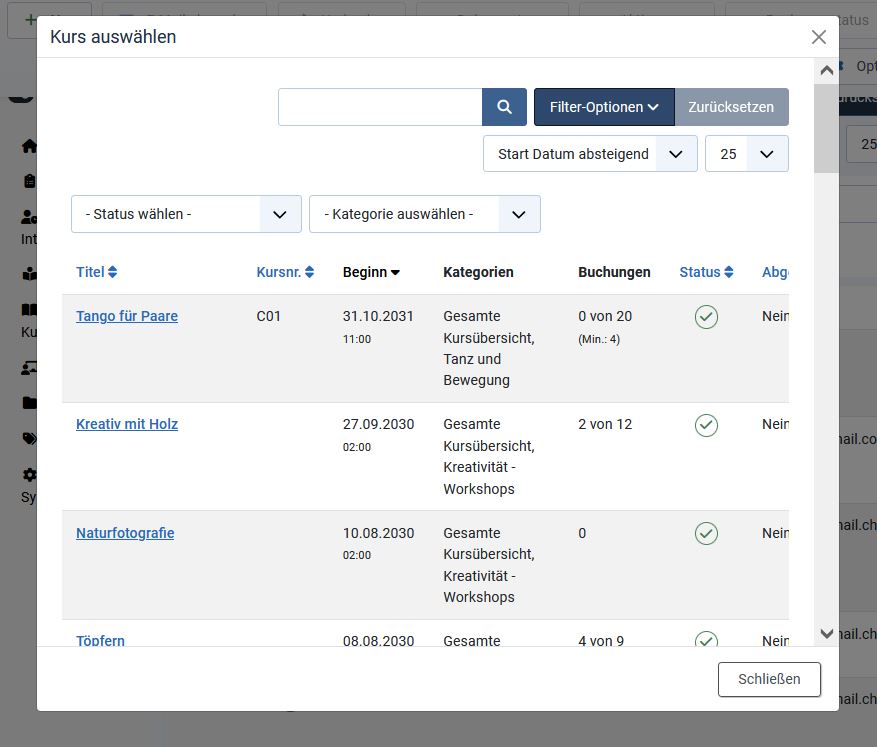Click course number C01 cell
Viewport: 877px width, 747px height.
[x=268, y=316]
